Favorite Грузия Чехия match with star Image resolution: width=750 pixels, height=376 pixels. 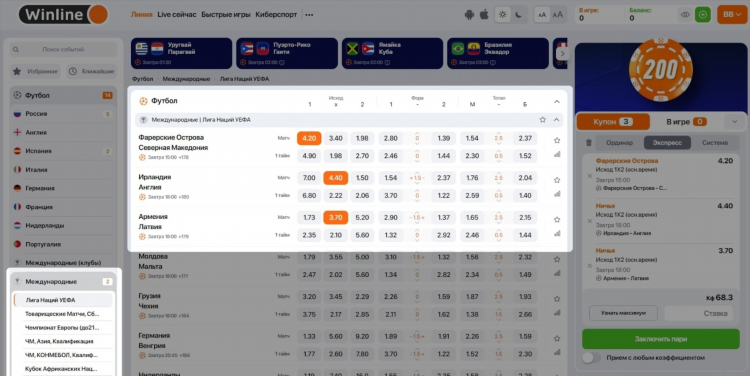(x=557, y=299)
